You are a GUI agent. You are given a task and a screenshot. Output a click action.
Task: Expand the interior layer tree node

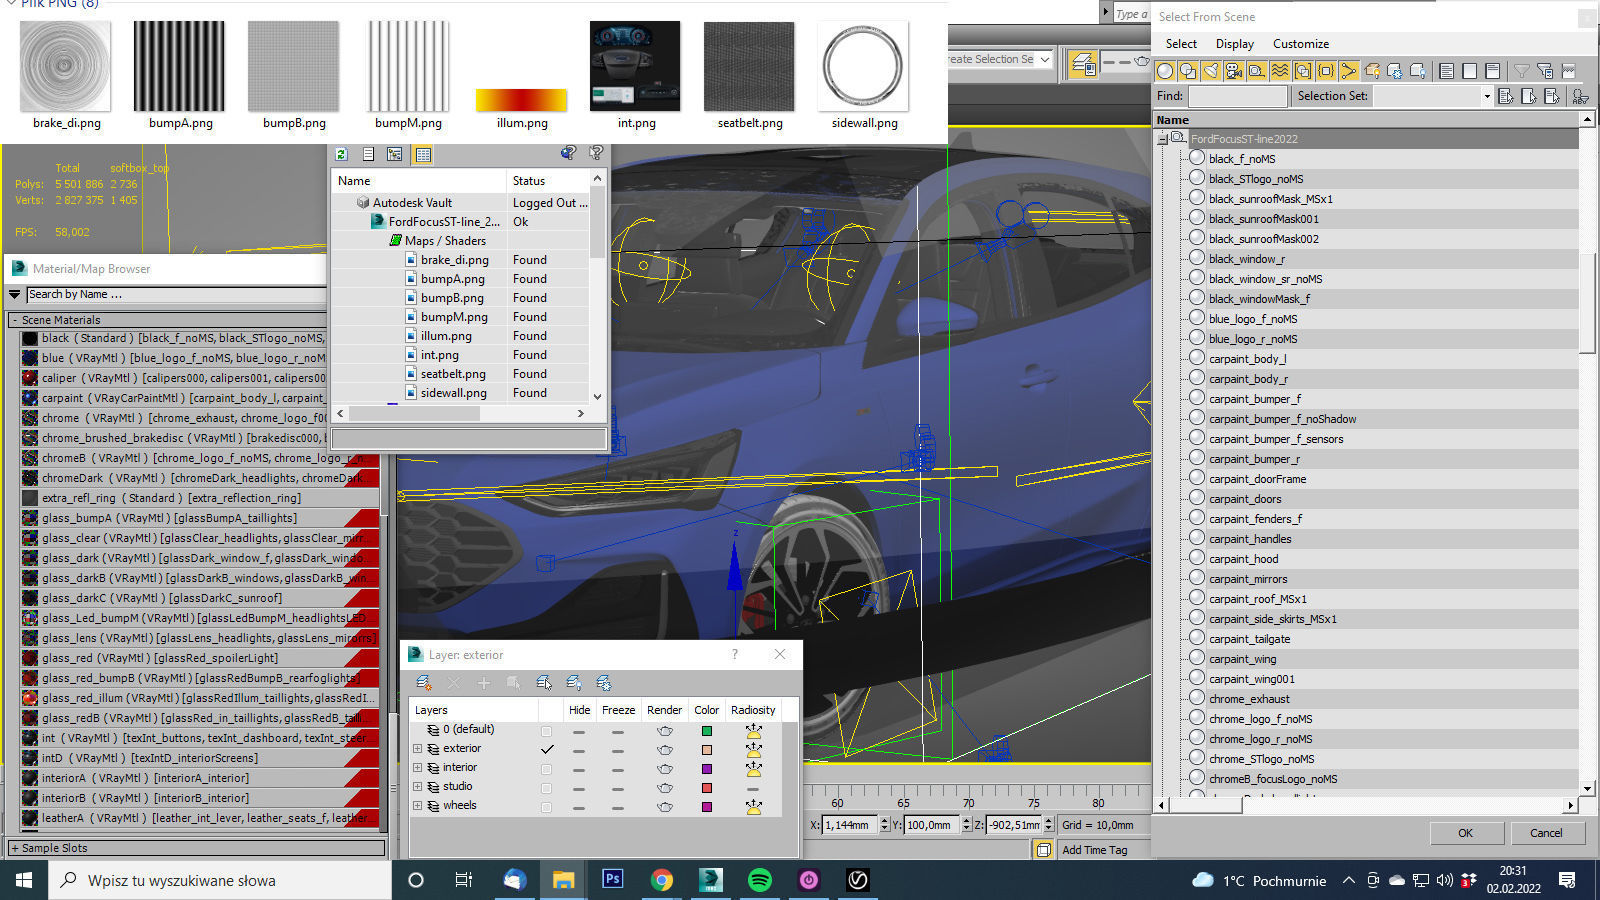click(x=418, y=768)
